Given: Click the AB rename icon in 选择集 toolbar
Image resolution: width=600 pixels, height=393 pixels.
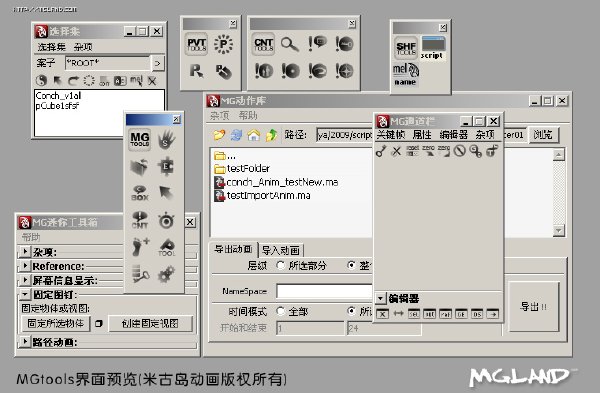Looking at the screenshot, I should pos(120,81).
